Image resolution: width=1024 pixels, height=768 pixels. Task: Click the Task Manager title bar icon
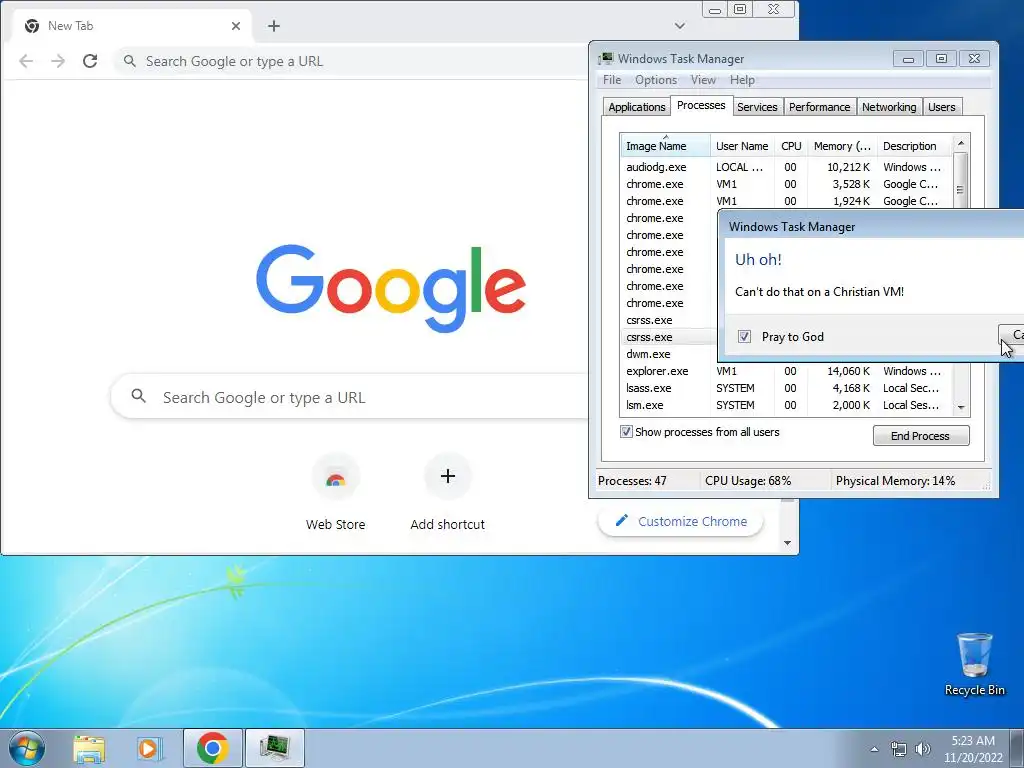pyautogui.click(x=606, y=59)
